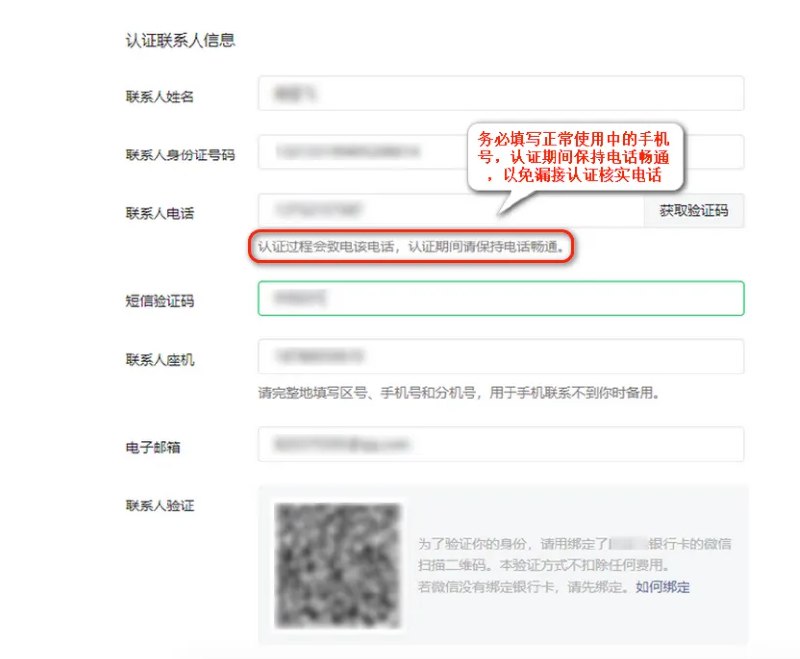This screenshot has height=659, width=800.
Task: Click the 联系人电话 phone number field
Action: [x=451, y=210]
